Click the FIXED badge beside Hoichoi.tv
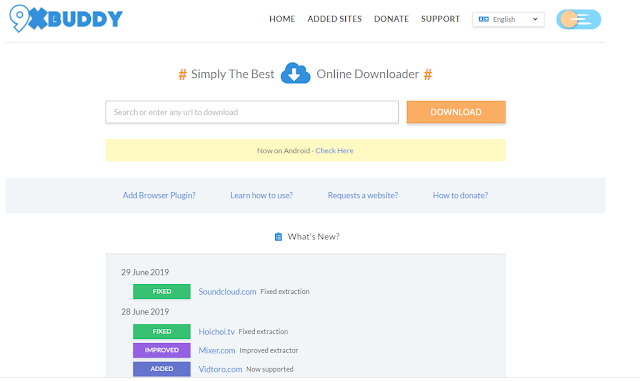 pyautogui.click(x=162, y=332)
